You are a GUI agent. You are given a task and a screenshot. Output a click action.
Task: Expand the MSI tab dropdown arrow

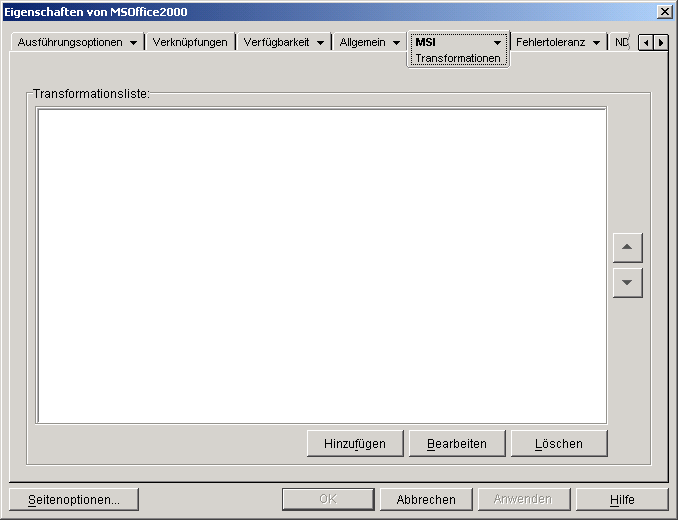pos(497,43)
